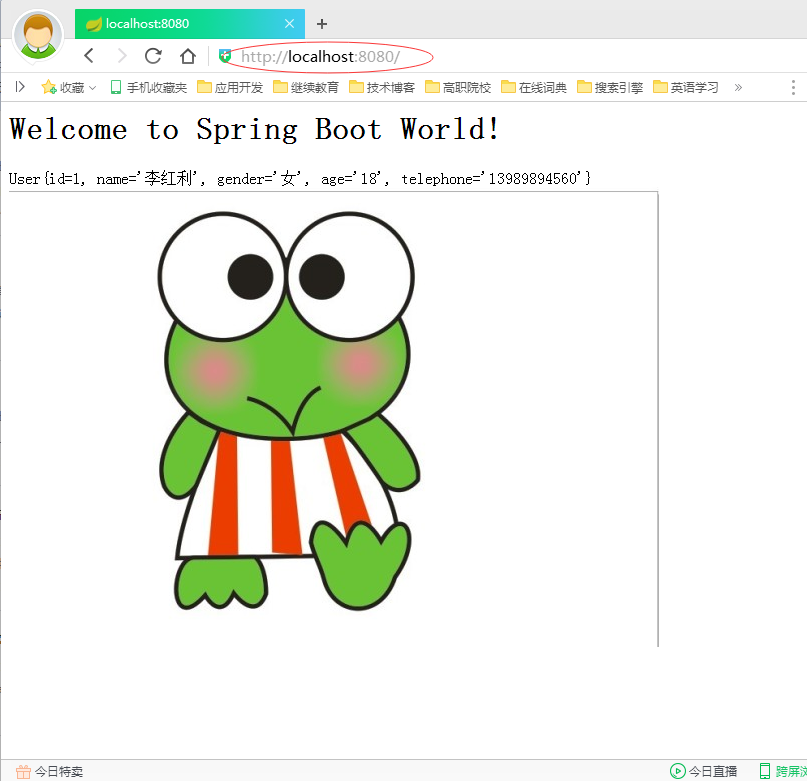The image size is (807, 781).
Task: Open the 技术博客 bookmark folder
Action: [382, 88]
